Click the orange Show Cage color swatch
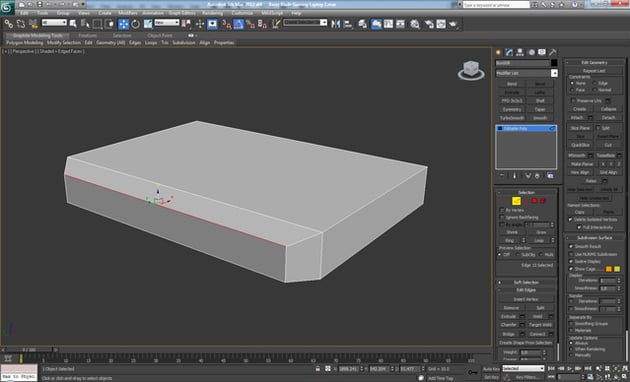The width and height of the screenshot is (630, 382). pos(609,269)
